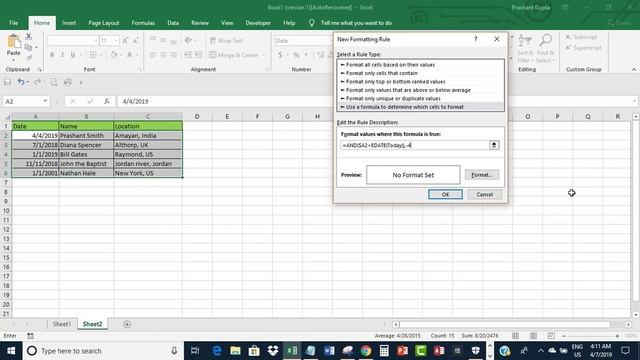Image resolution: width=640 pixels, height=360 pixels.
Task: Toggle Align Left alignment
Action: point(153,55)
